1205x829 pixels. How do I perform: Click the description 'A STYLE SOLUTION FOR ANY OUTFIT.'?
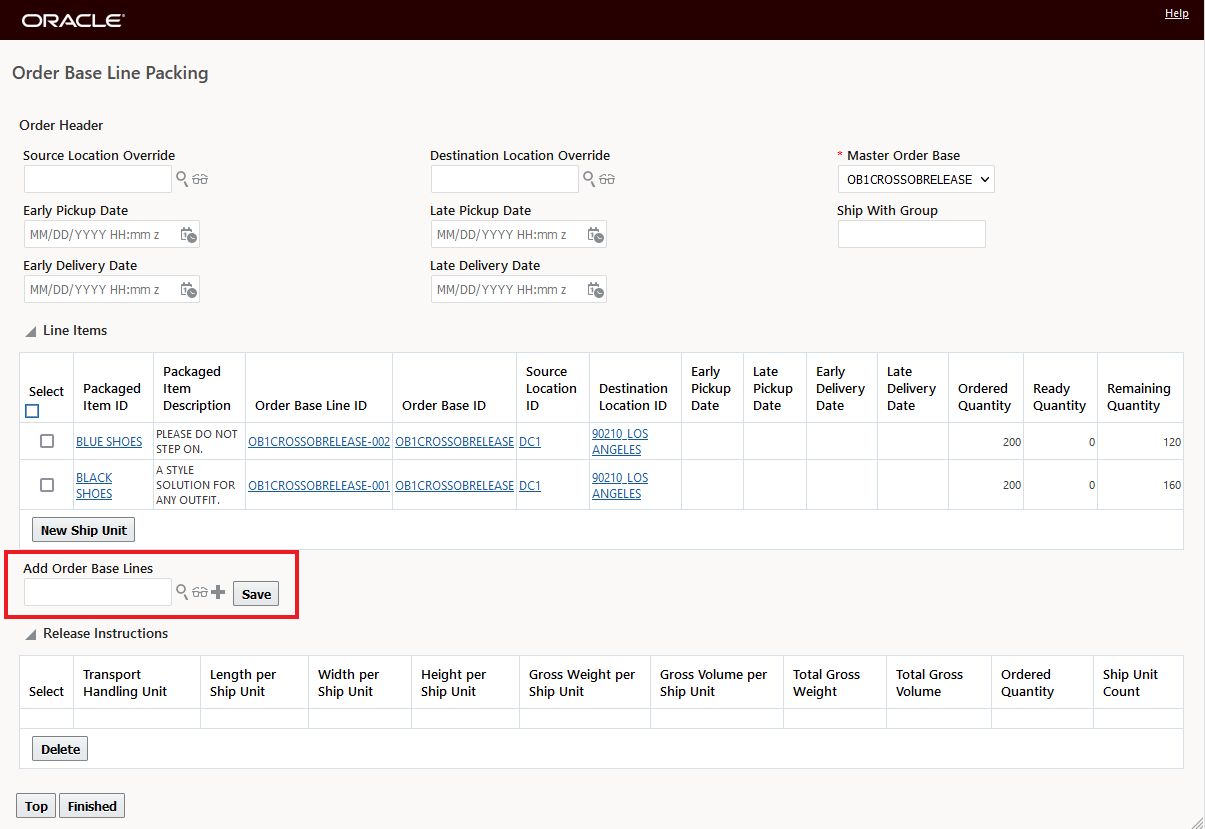point(196,485)
